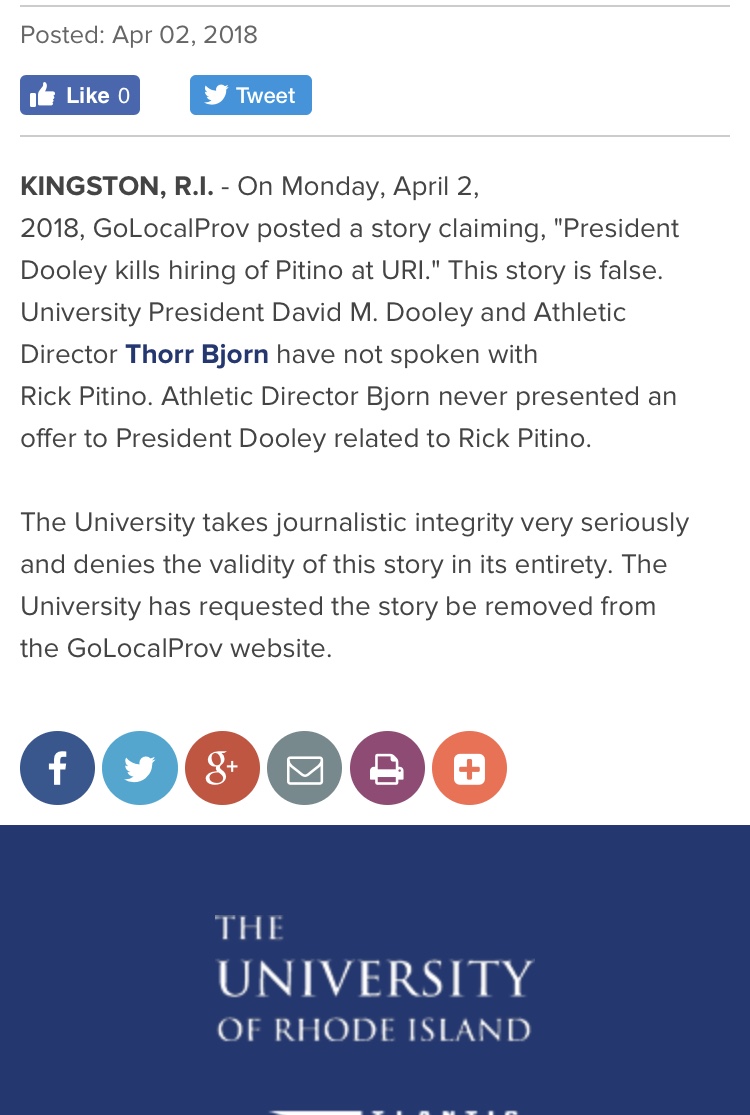Click the paragraph beginning The University takes
Viewport: 750px width, 1115px height.
pos(354,585)
